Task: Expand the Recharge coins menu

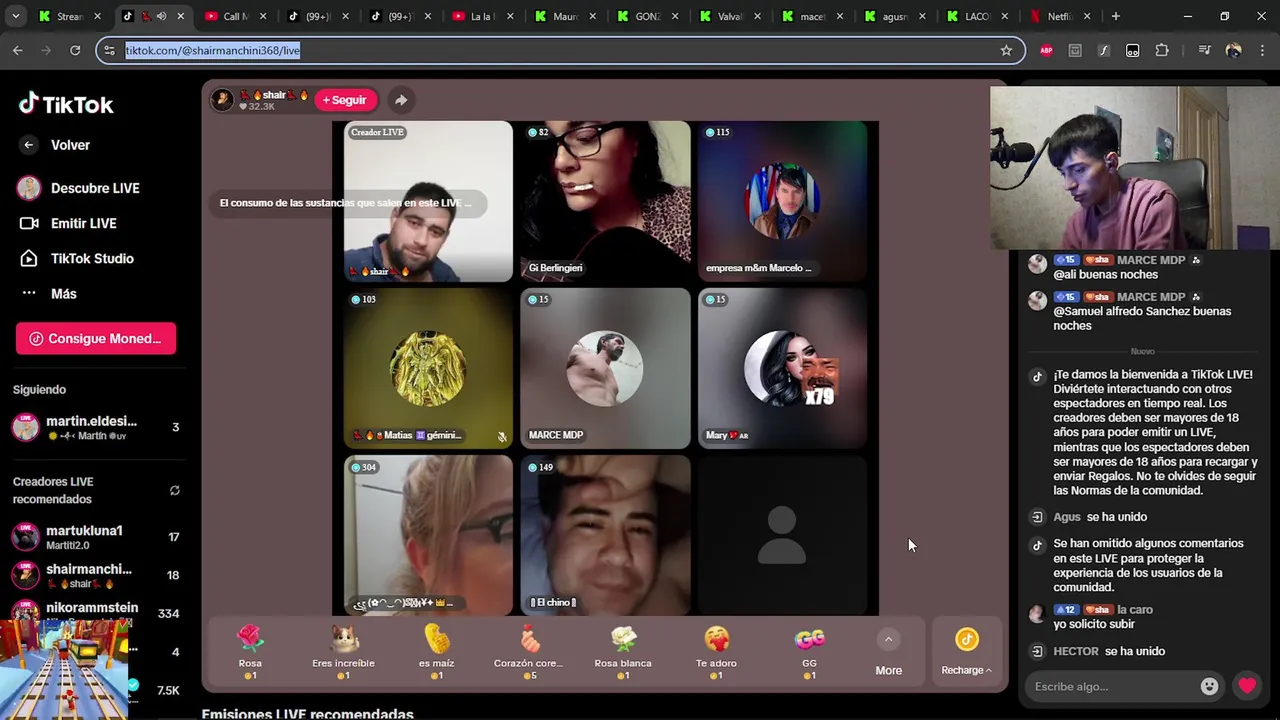Action: pos(966,651)
